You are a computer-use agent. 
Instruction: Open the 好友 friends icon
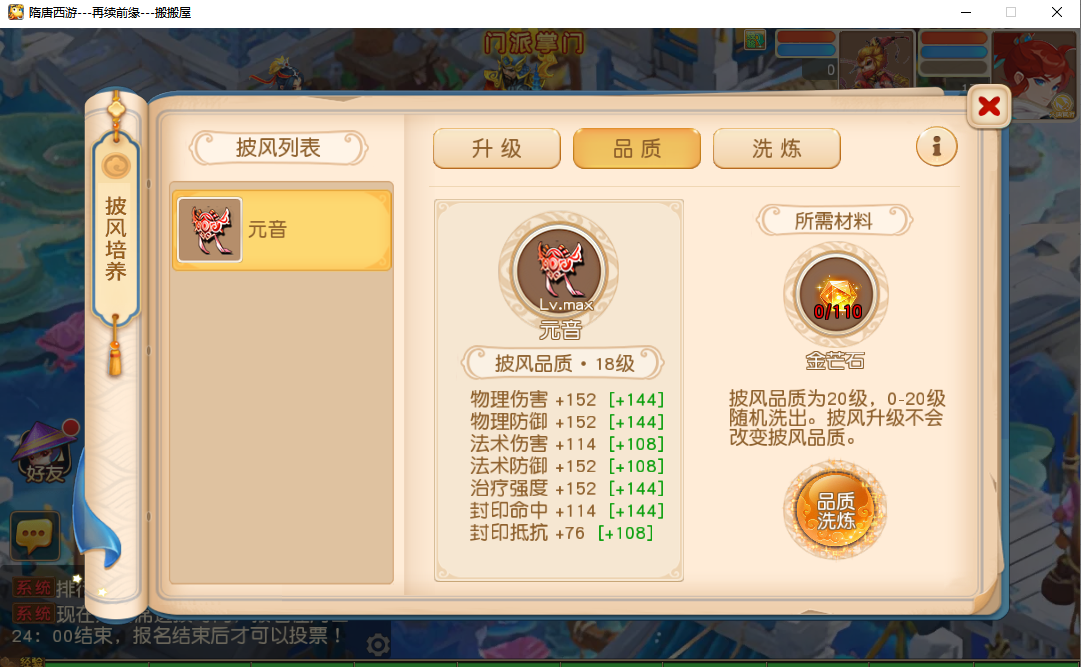point(43,453)
